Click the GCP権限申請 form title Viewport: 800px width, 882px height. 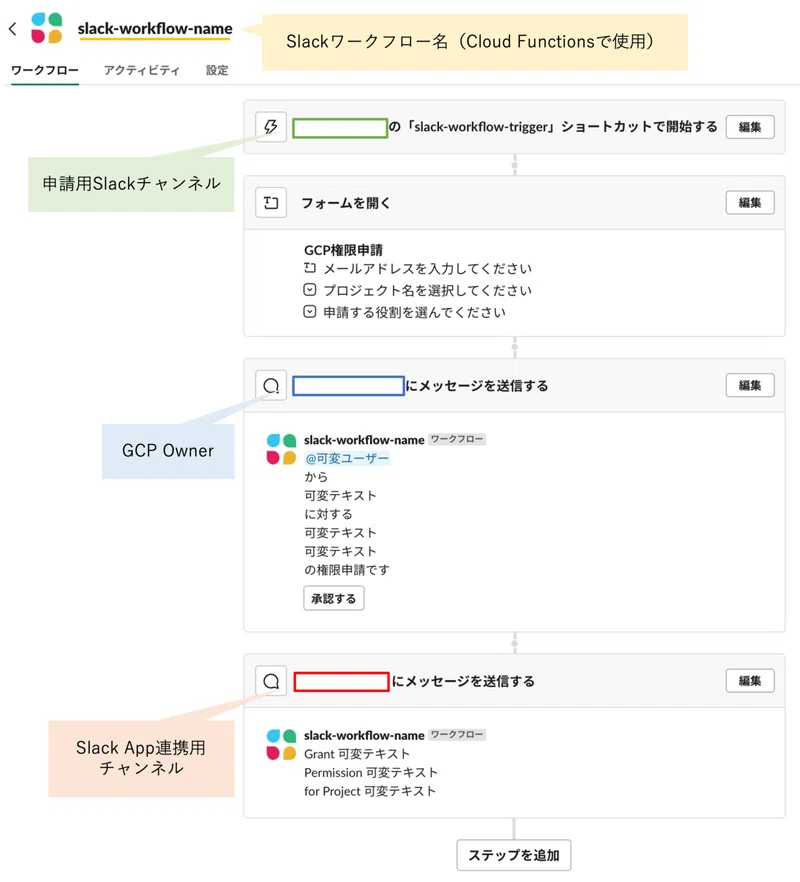click(343, 250)
